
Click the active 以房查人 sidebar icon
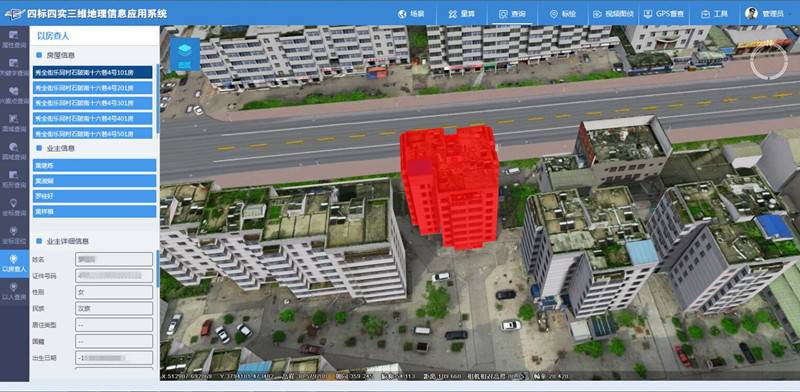coord(14,263)
